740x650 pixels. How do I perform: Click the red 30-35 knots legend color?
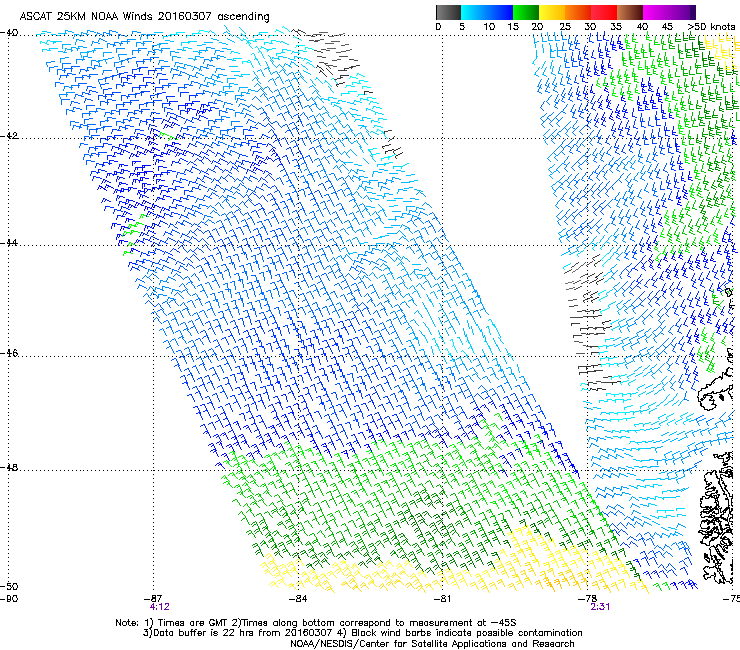(x=604, y=12)
